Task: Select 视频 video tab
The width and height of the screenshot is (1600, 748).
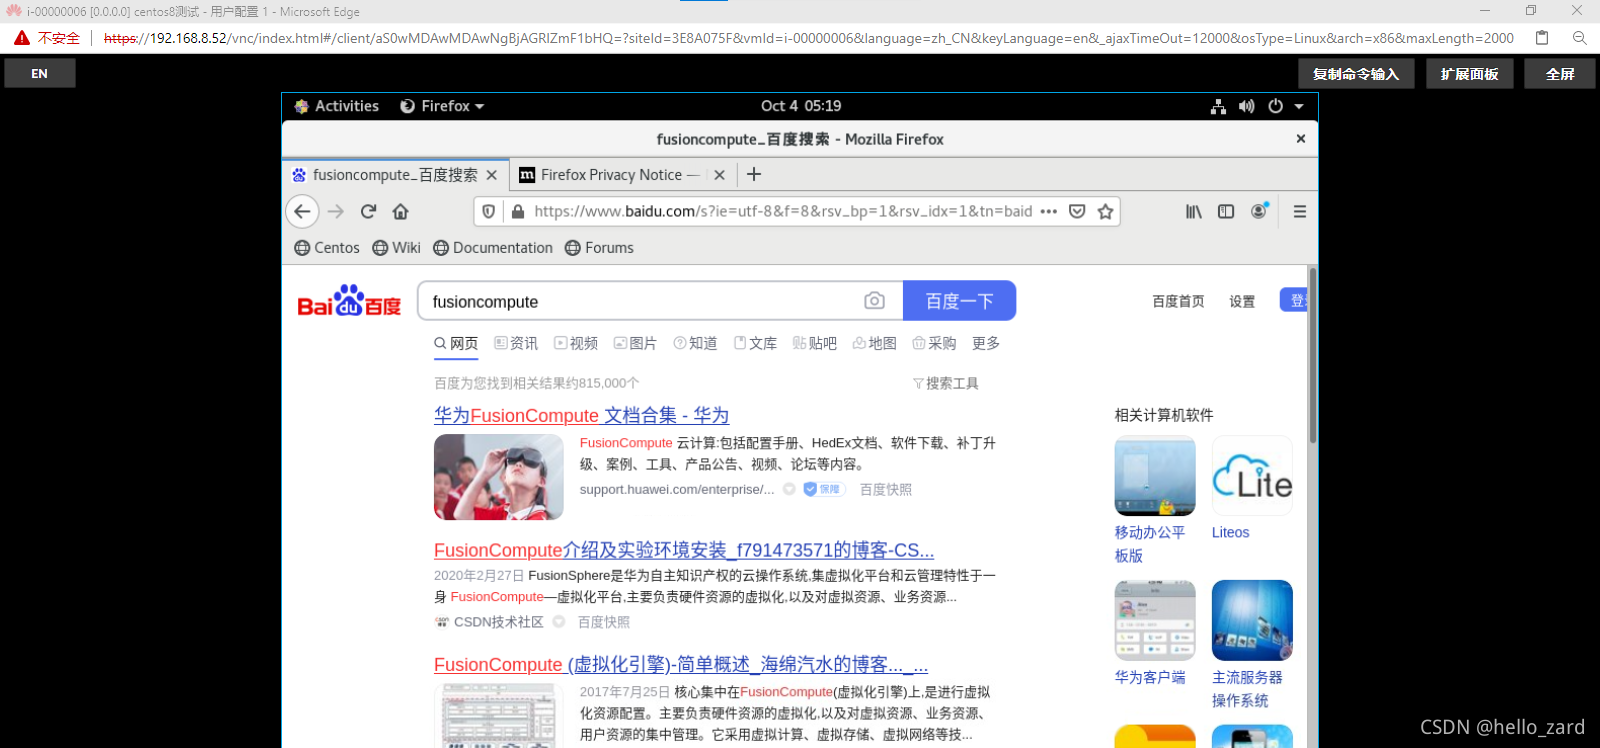Action: click(x=576, y=343)
